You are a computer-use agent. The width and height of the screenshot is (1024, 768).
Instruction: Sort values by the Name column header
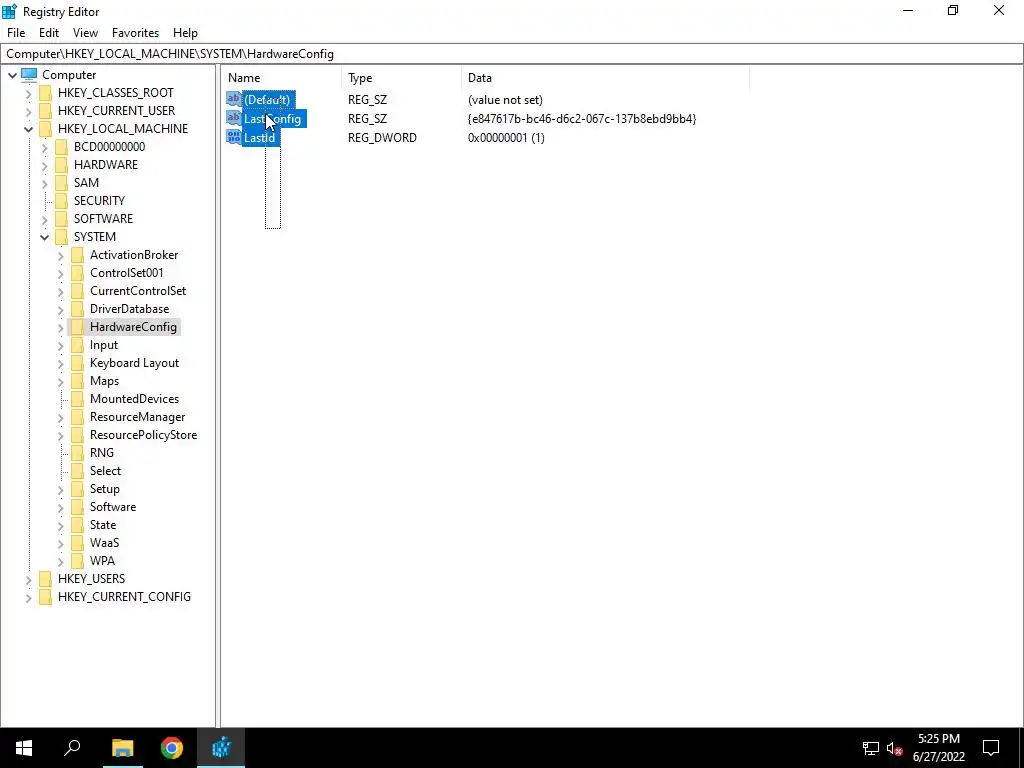tap(281, 78)
